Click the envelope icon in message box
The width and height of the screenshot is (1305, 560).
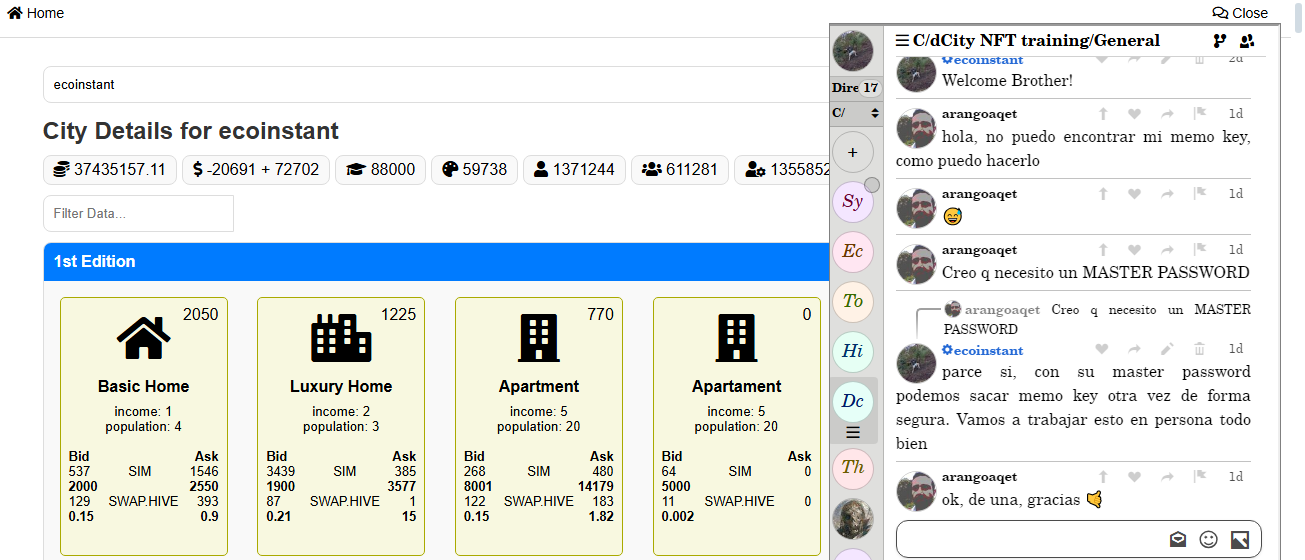pos(1178,539)
